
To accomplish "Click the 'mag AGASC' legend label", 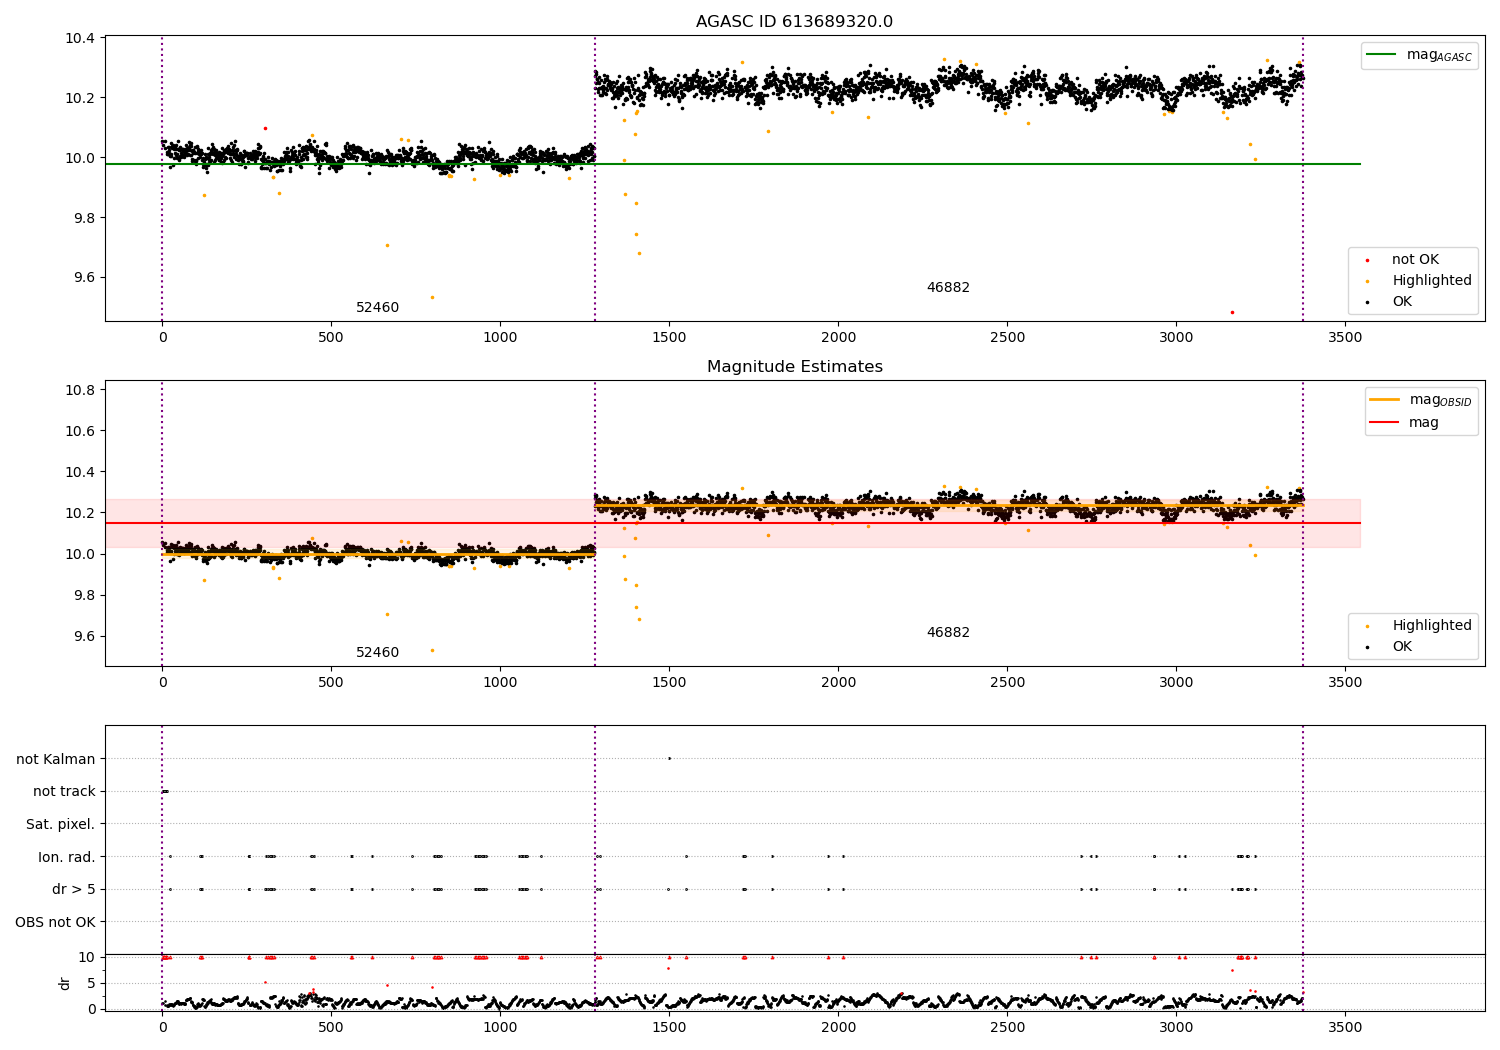I will tap(1439, 55).
